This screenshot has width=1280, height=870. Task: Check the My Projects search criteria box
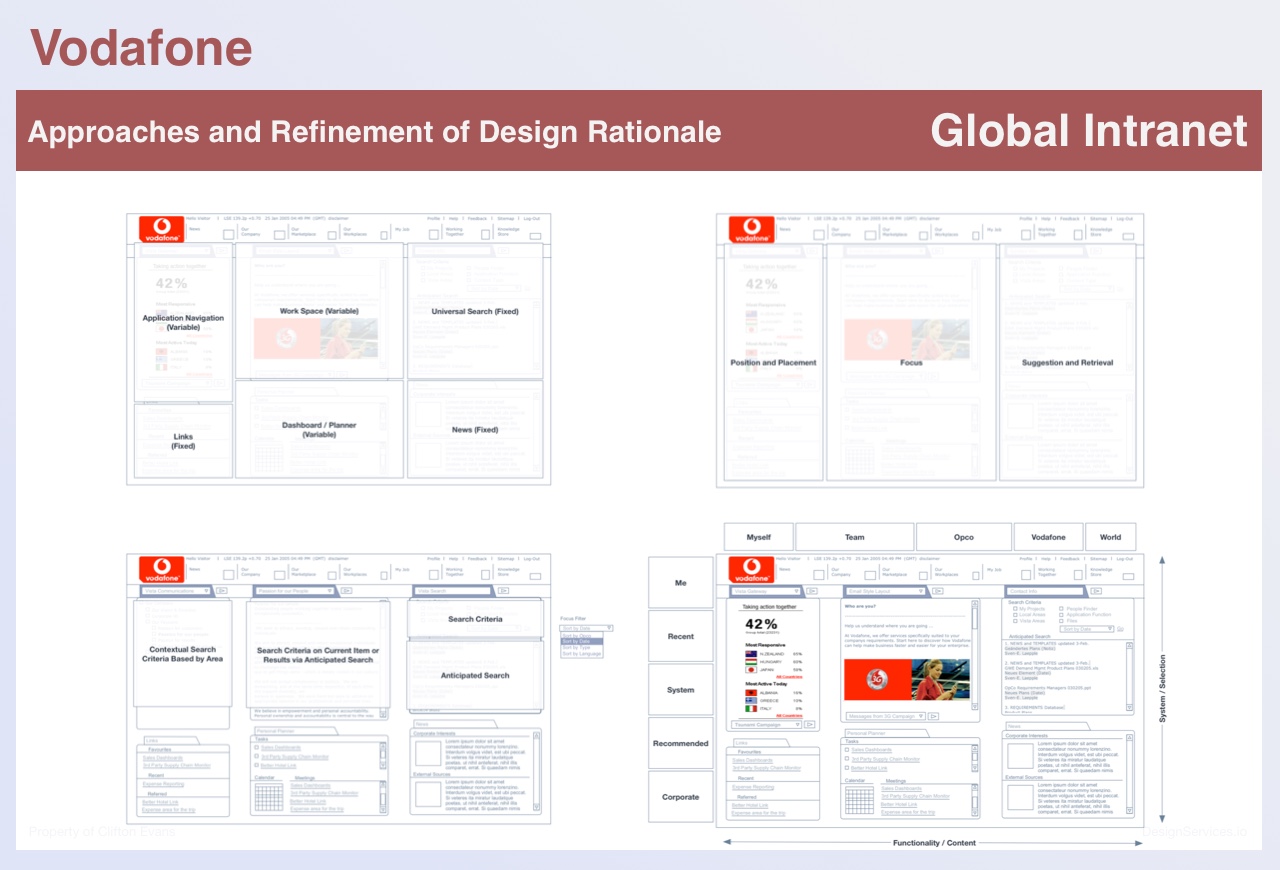tap(1014, 608)
